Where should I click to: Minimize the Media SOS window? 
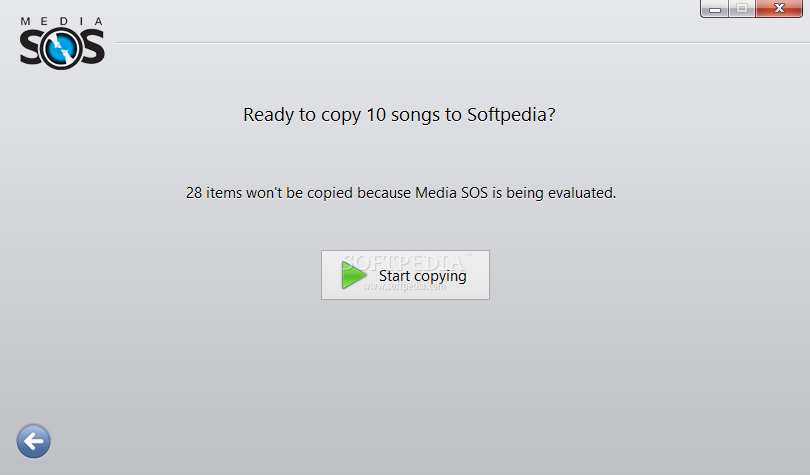(715, 9)
